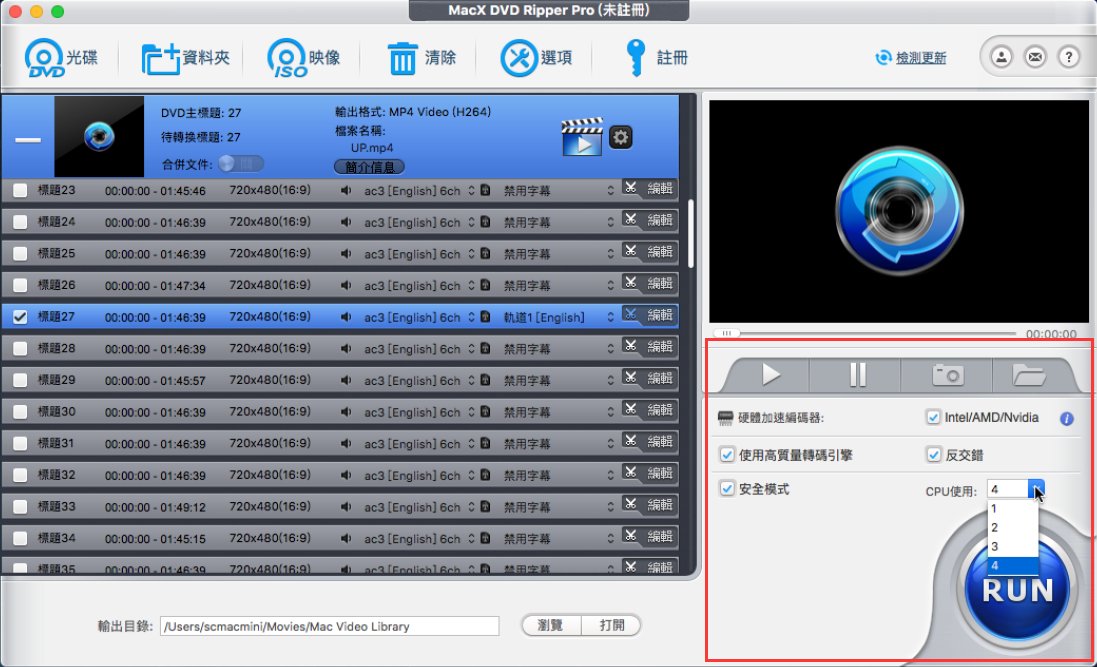Click the scissors trim icon for 標題33
Image resolution: width=1097 pixels, height=667 pixels.
[630, 505]
